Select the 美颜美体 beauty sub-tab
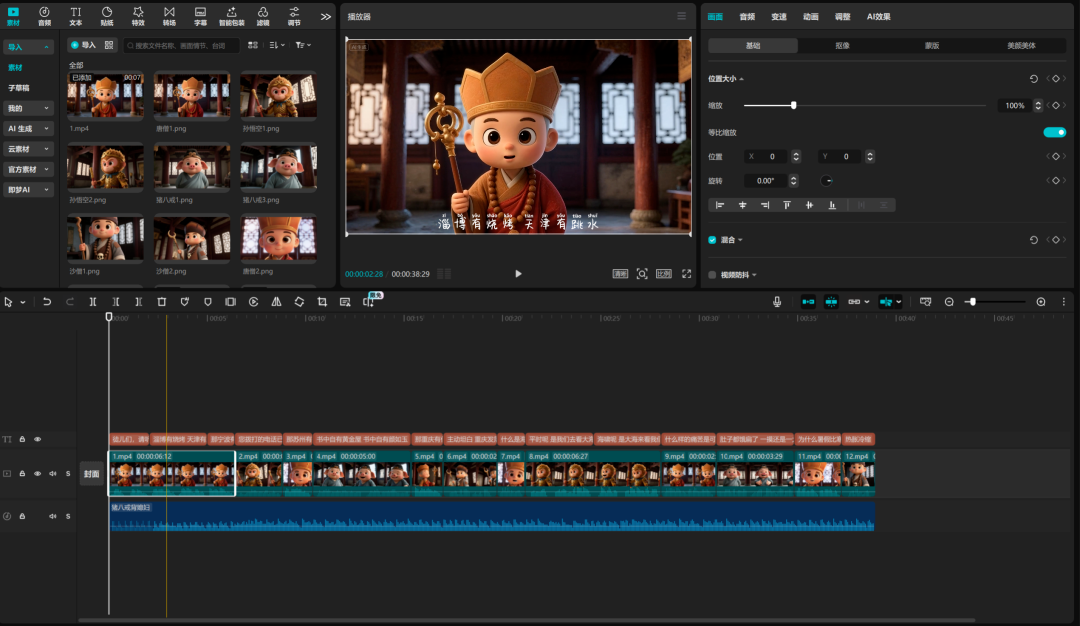 (1021, 45)
